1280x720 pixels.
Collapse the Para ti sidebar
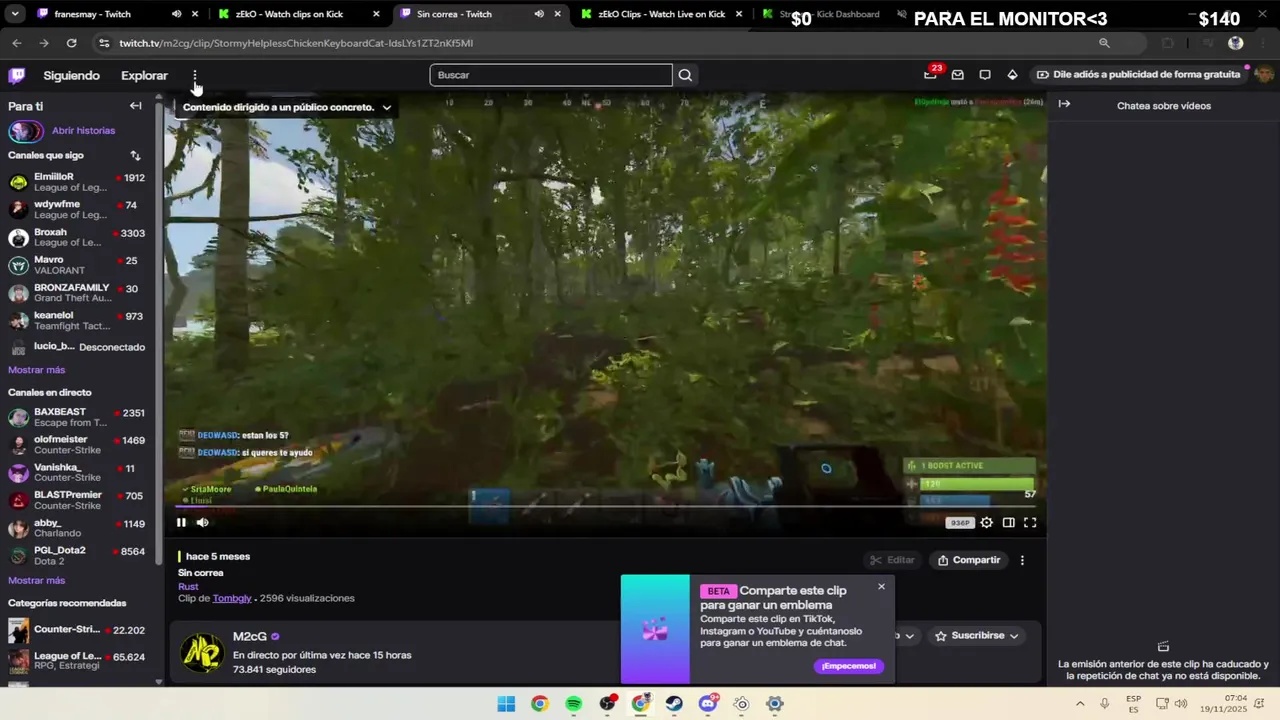point(135,106)
